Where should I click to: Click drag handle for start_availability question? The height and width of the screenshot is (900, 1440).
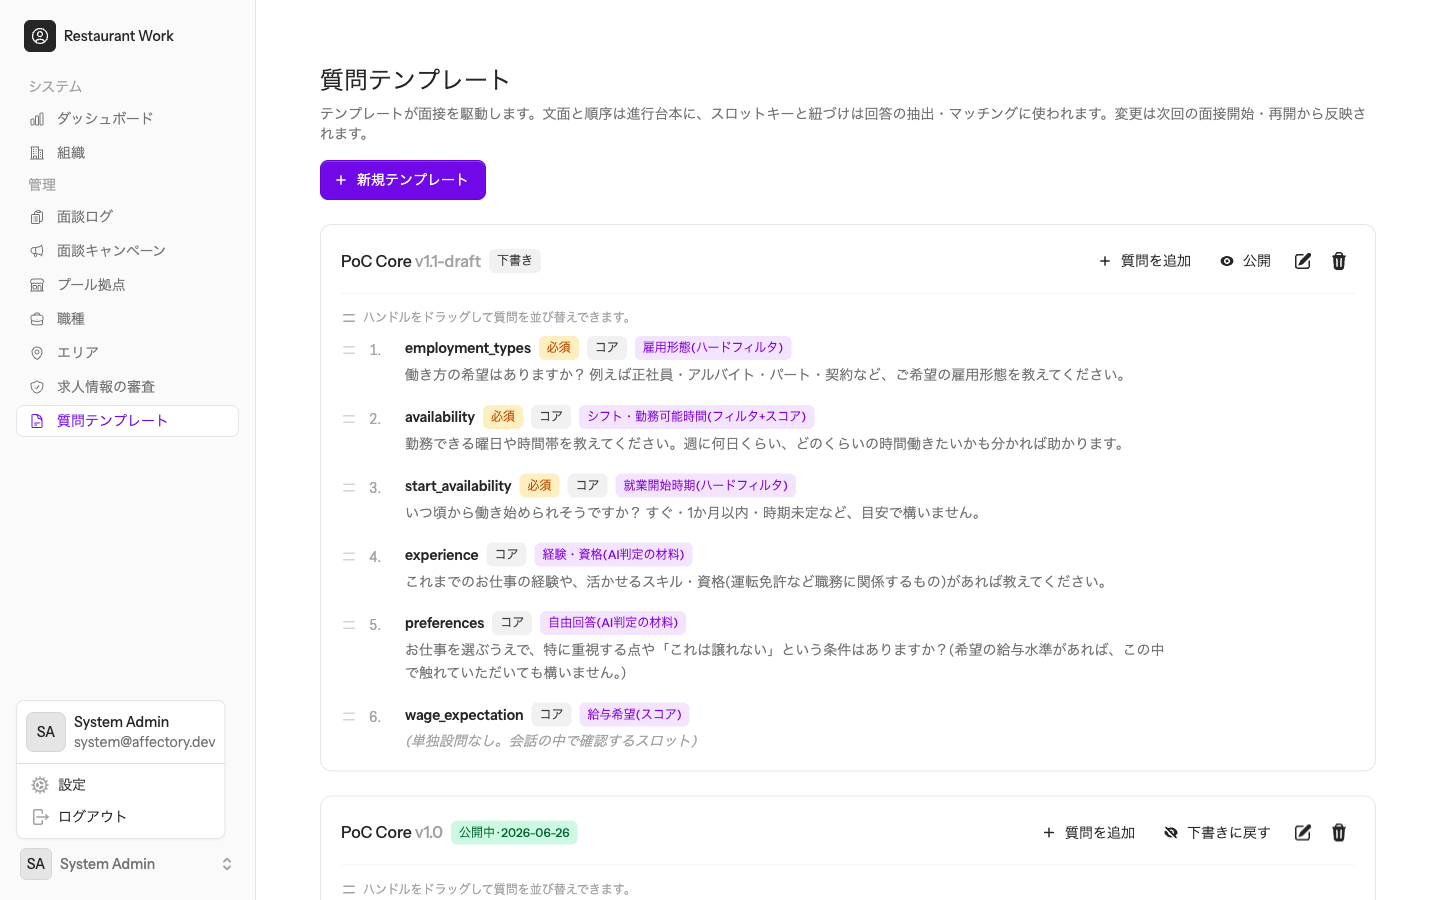(349, 487)
